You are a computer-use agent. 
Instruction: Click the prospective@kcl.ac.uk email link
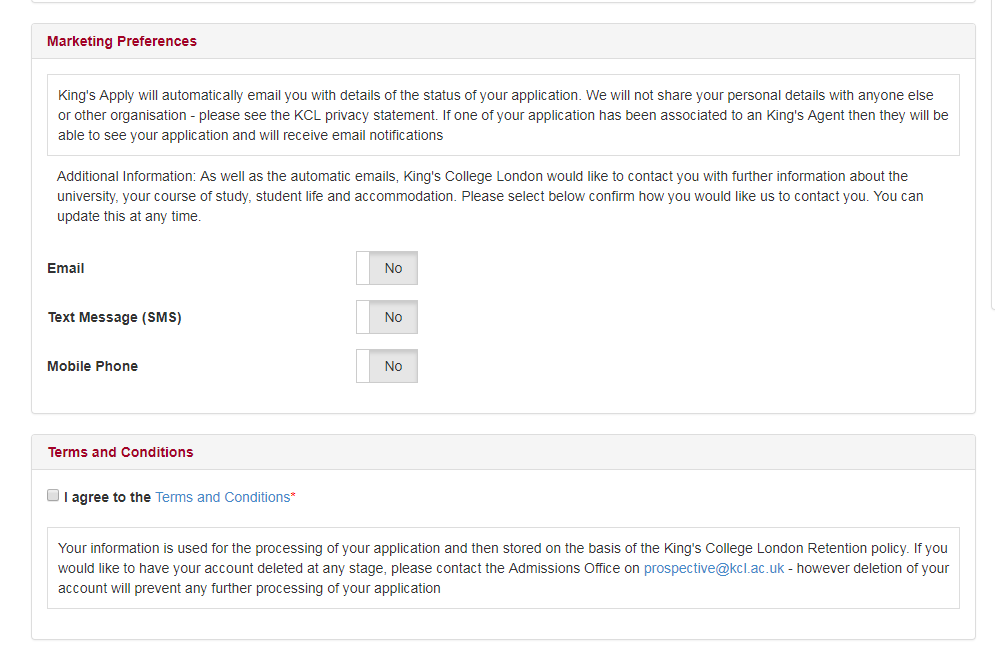(713, 568)
